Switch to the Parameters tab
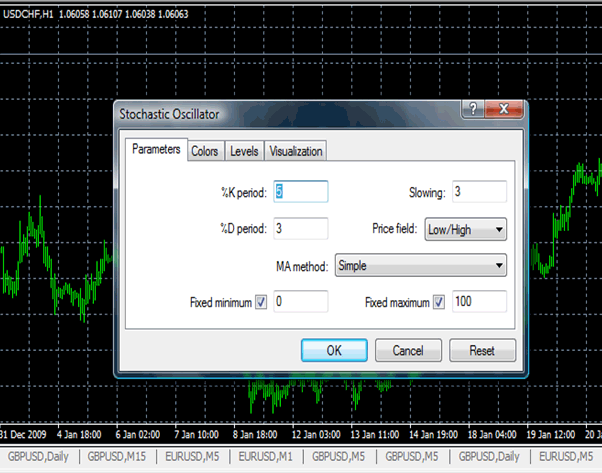 coord(156,149)
